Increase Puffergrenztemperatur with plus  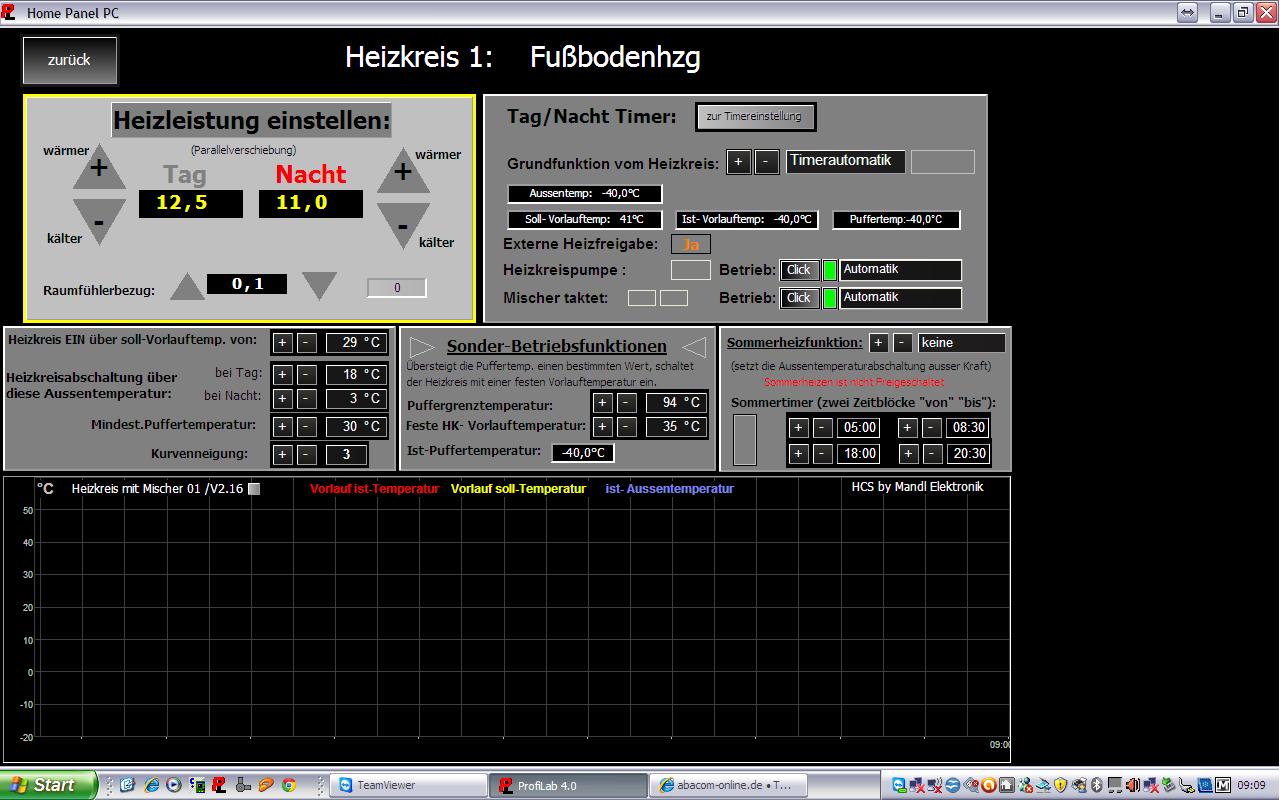click(602, 403)
